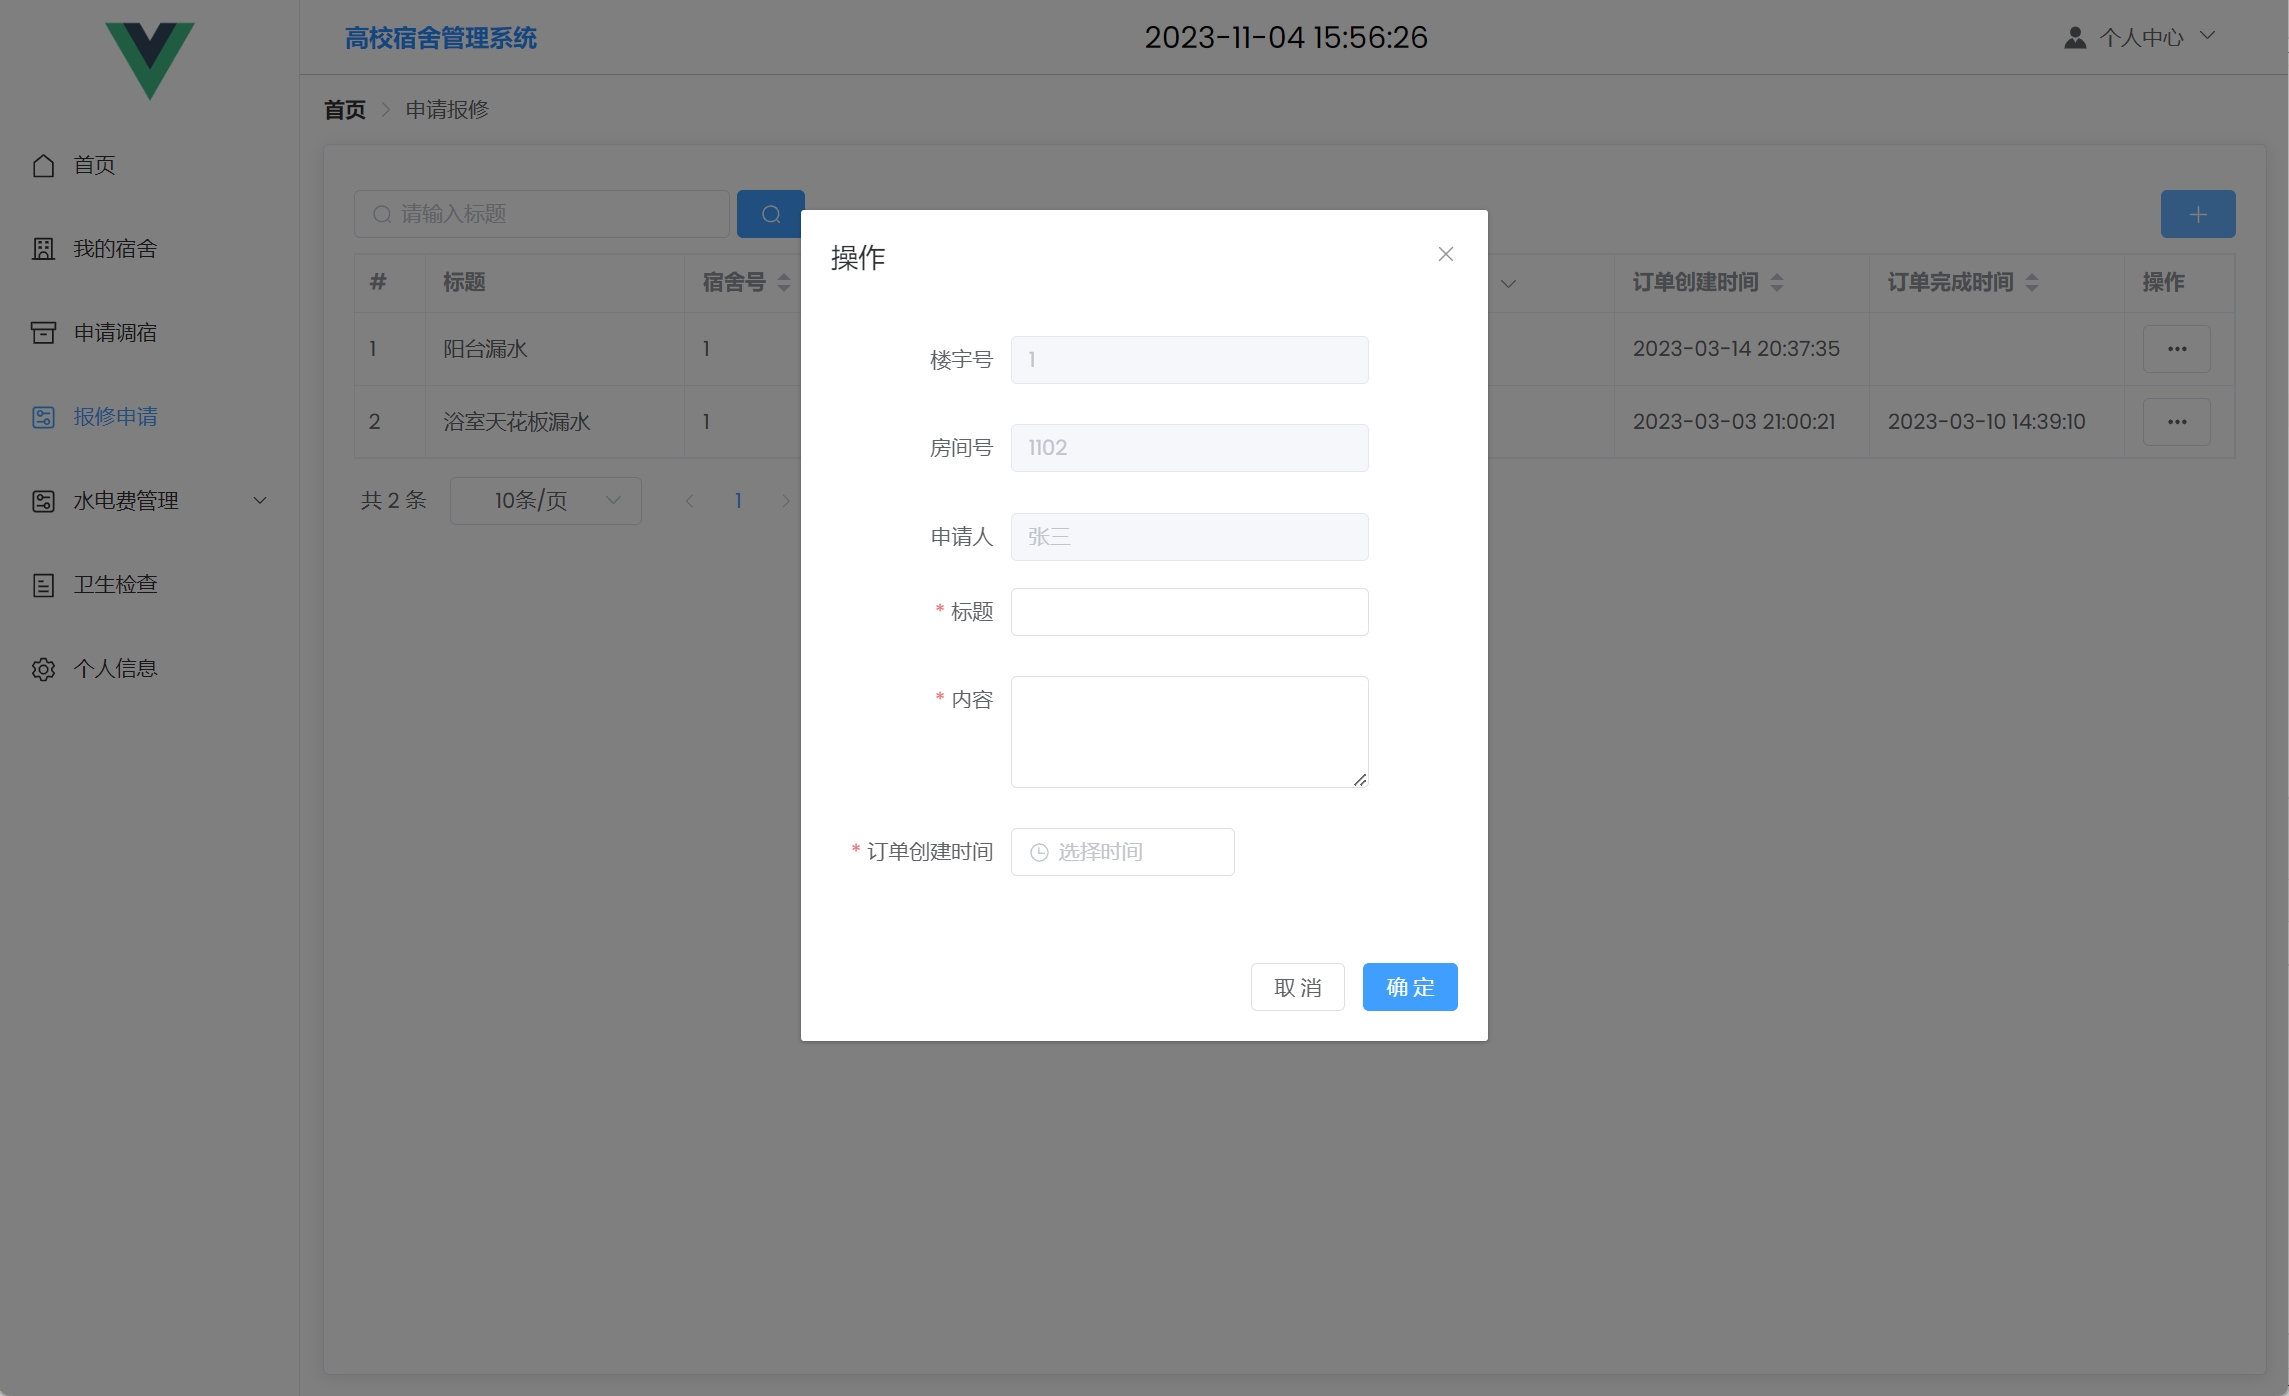Image resolution: width=2289 pixels, height=1396 pixels.
Task: Click the 卫生检查 document icon
Action: click(43, 585)
